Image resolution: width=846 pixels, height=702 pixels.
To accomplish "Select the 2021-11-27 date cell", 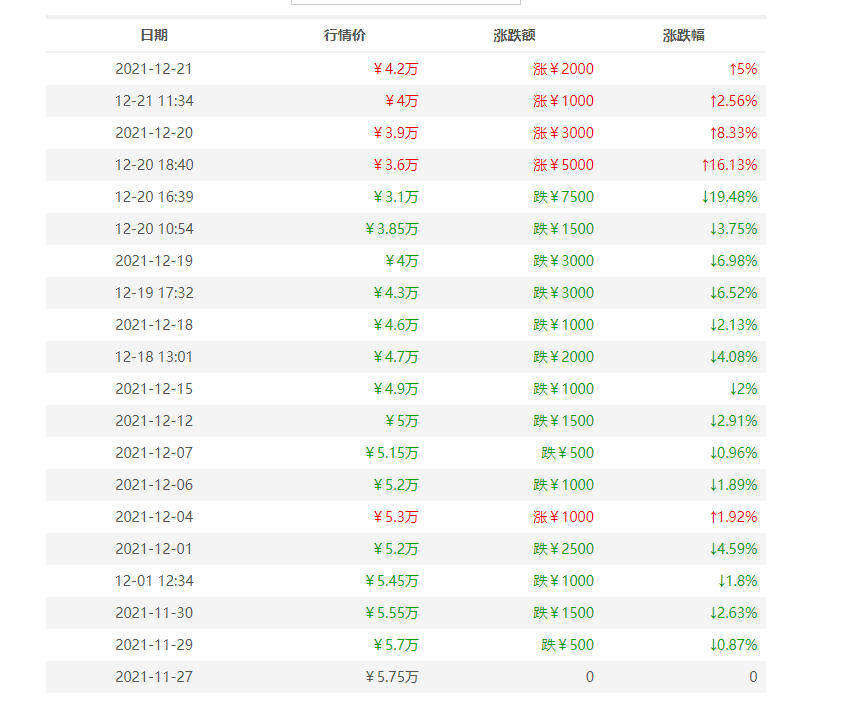I will [x=154, y=677].
